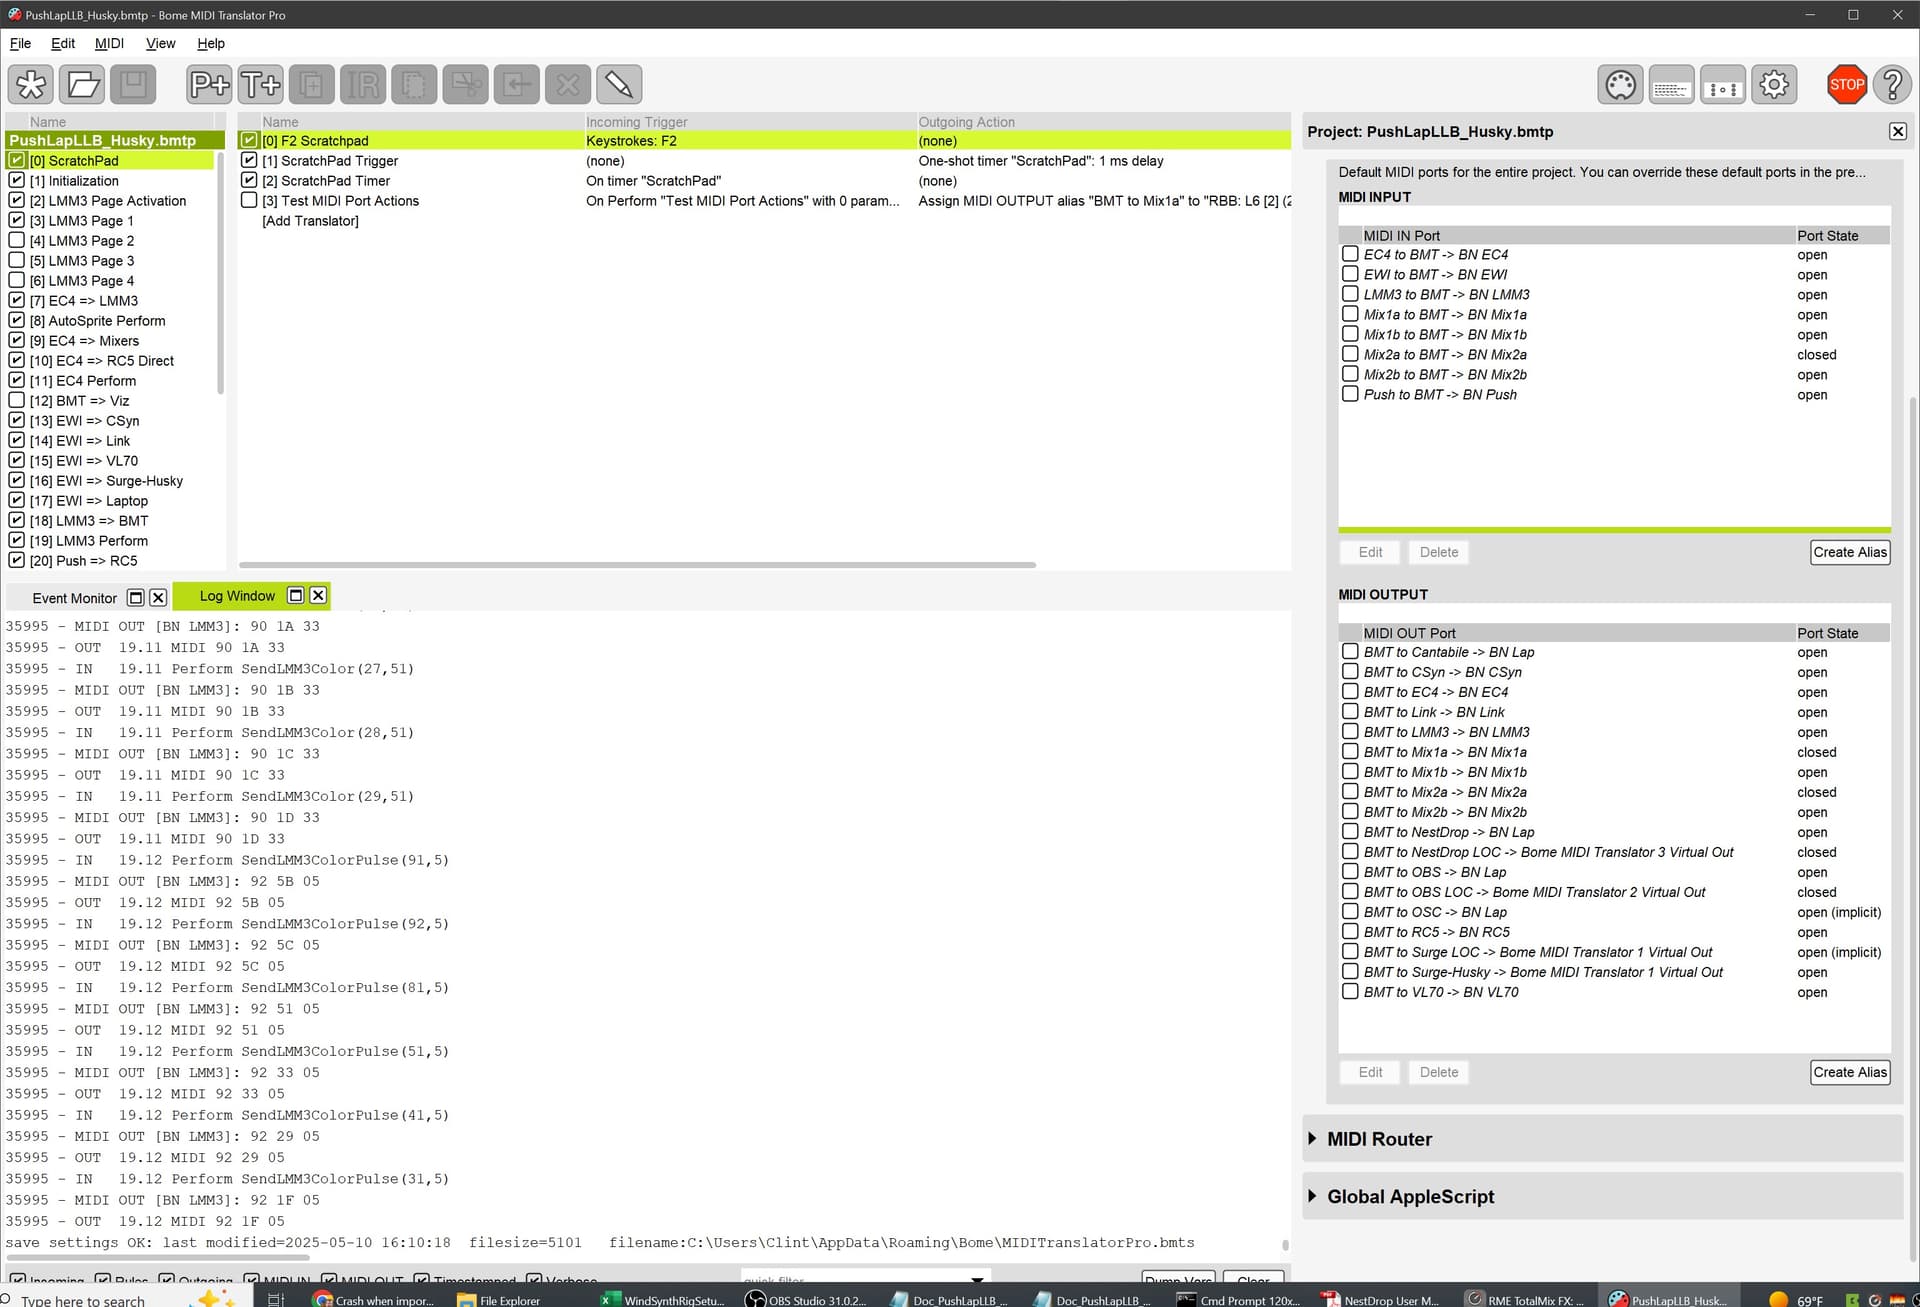Screen dimensions: 1920x1307
Task: Open Settings with the gear icon
Action: (x=1774, y=85)
